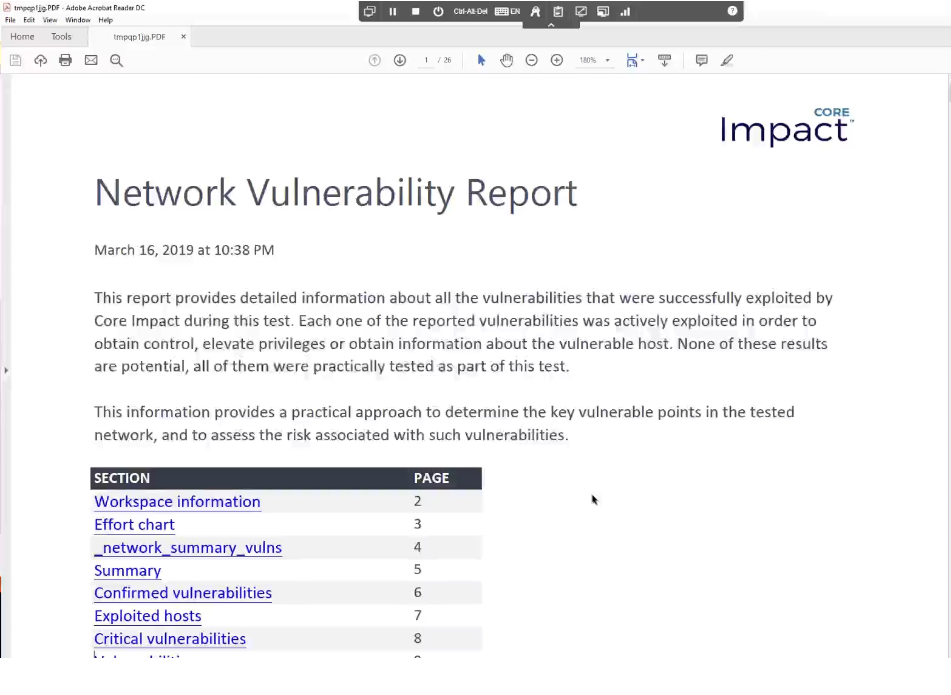Viewport: 951px width, 695px height.
Task: Activate the Selection arrow tool
Action: tap(481, 60)
